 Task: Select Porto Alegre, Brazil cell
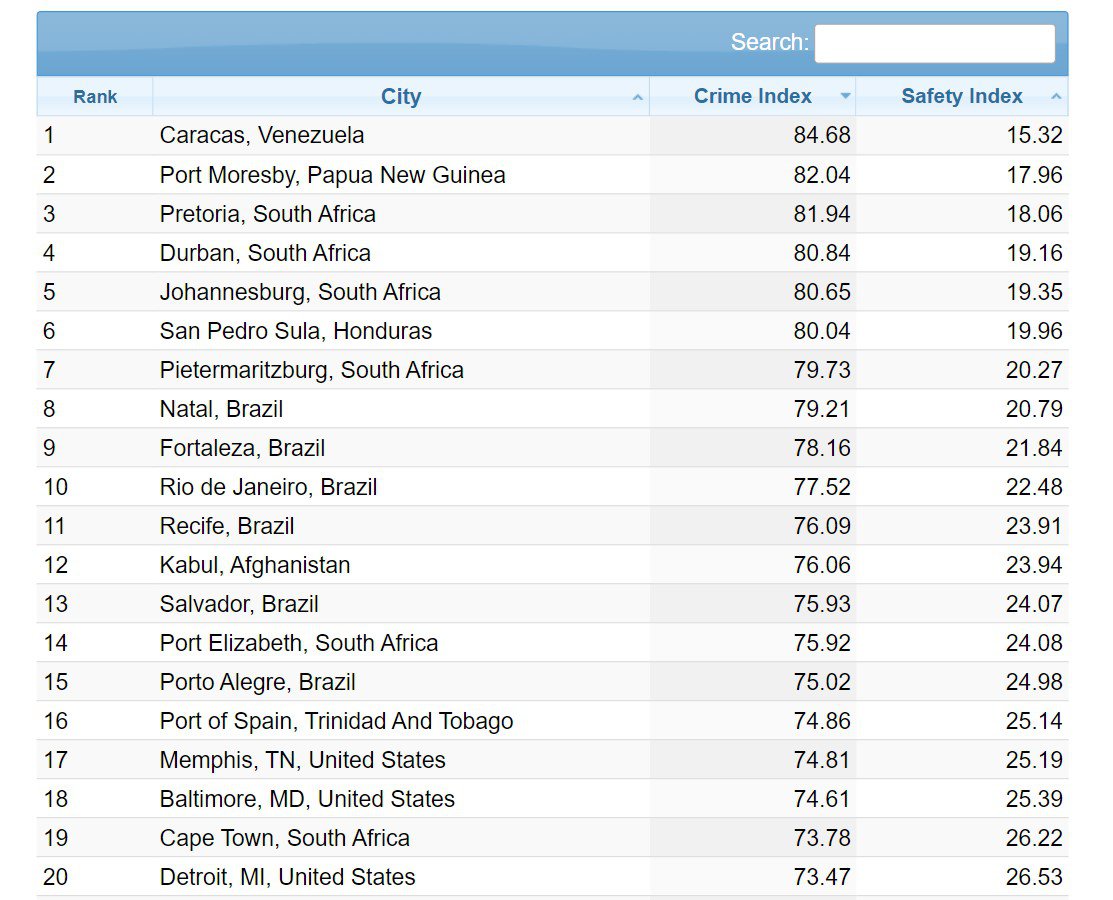401,682
